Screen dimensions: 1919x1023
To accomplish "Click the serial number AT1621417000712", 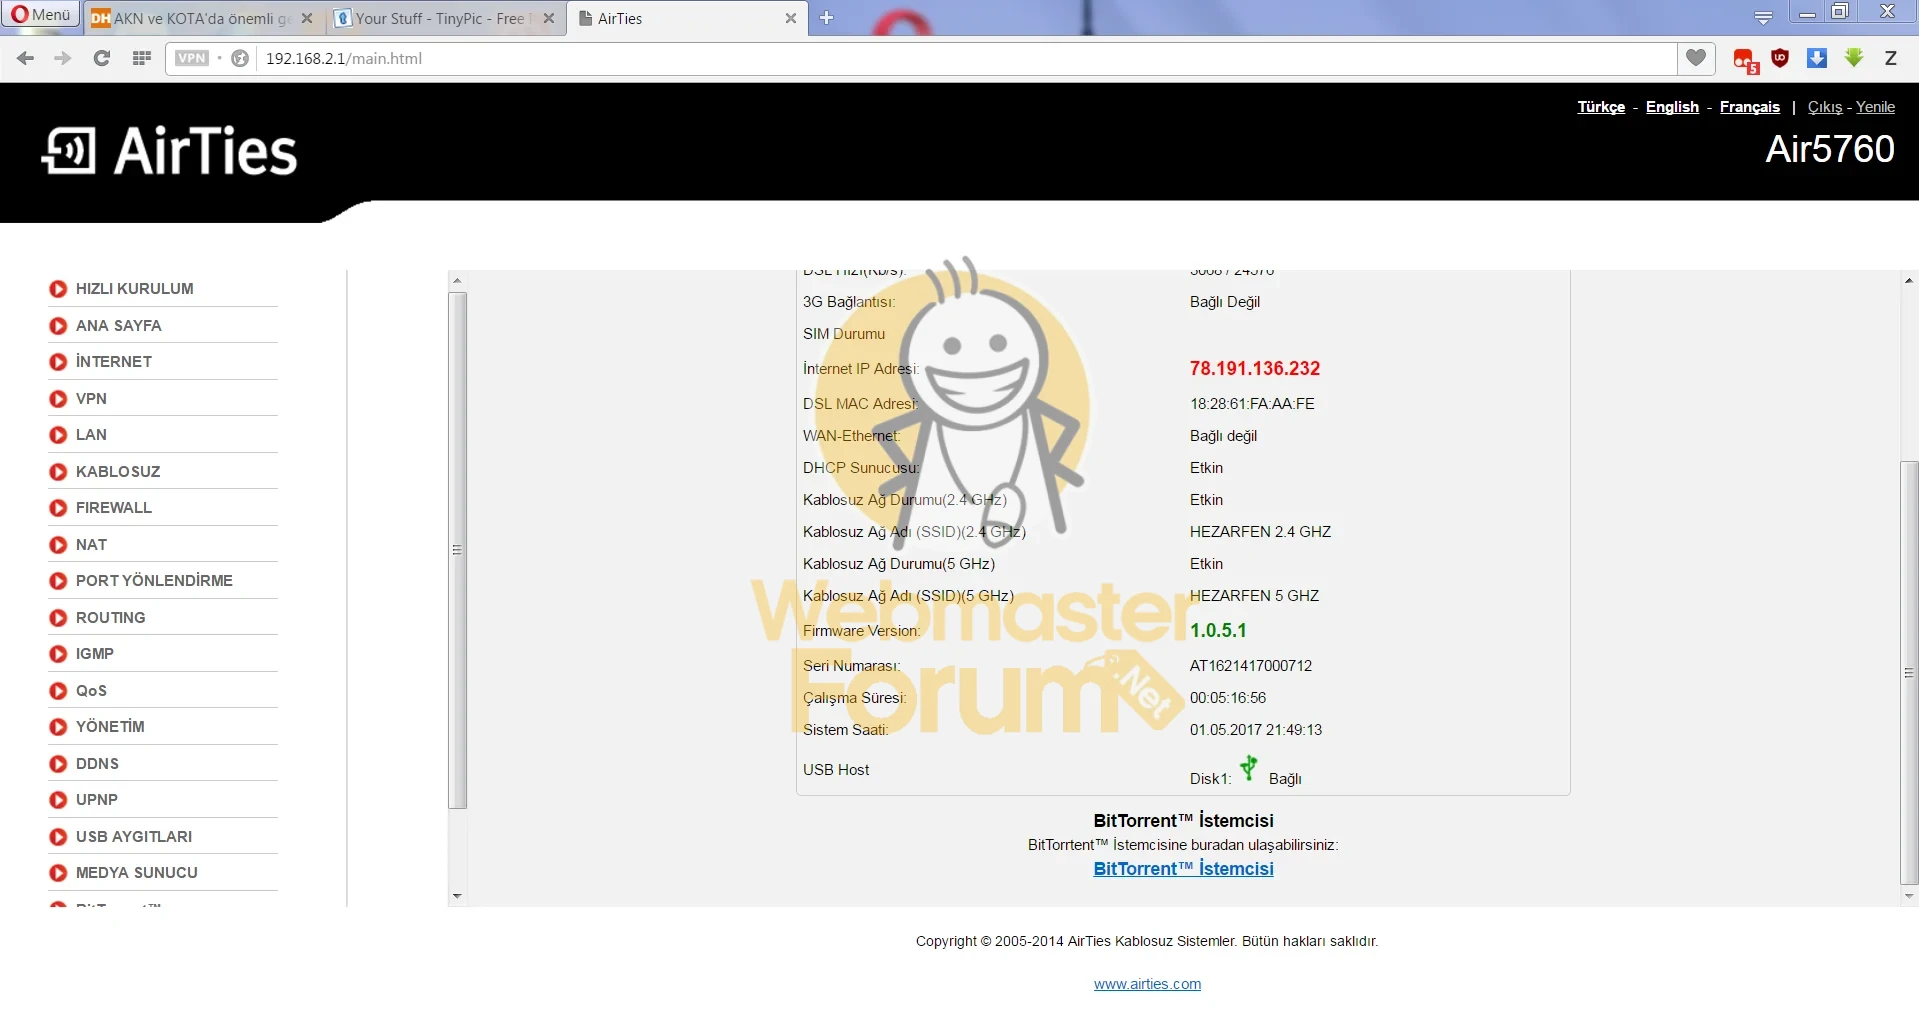I will (x=1251, y=666).
